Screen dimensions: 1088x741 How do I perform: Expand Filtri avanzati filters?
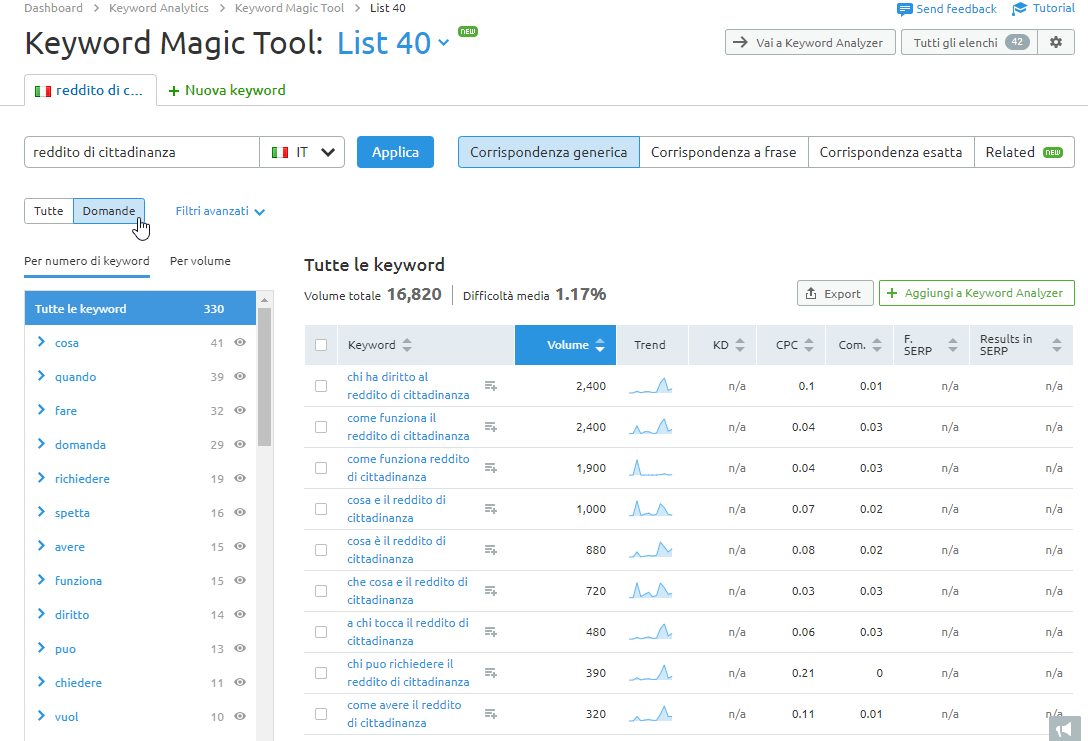[x=220, y=211]
